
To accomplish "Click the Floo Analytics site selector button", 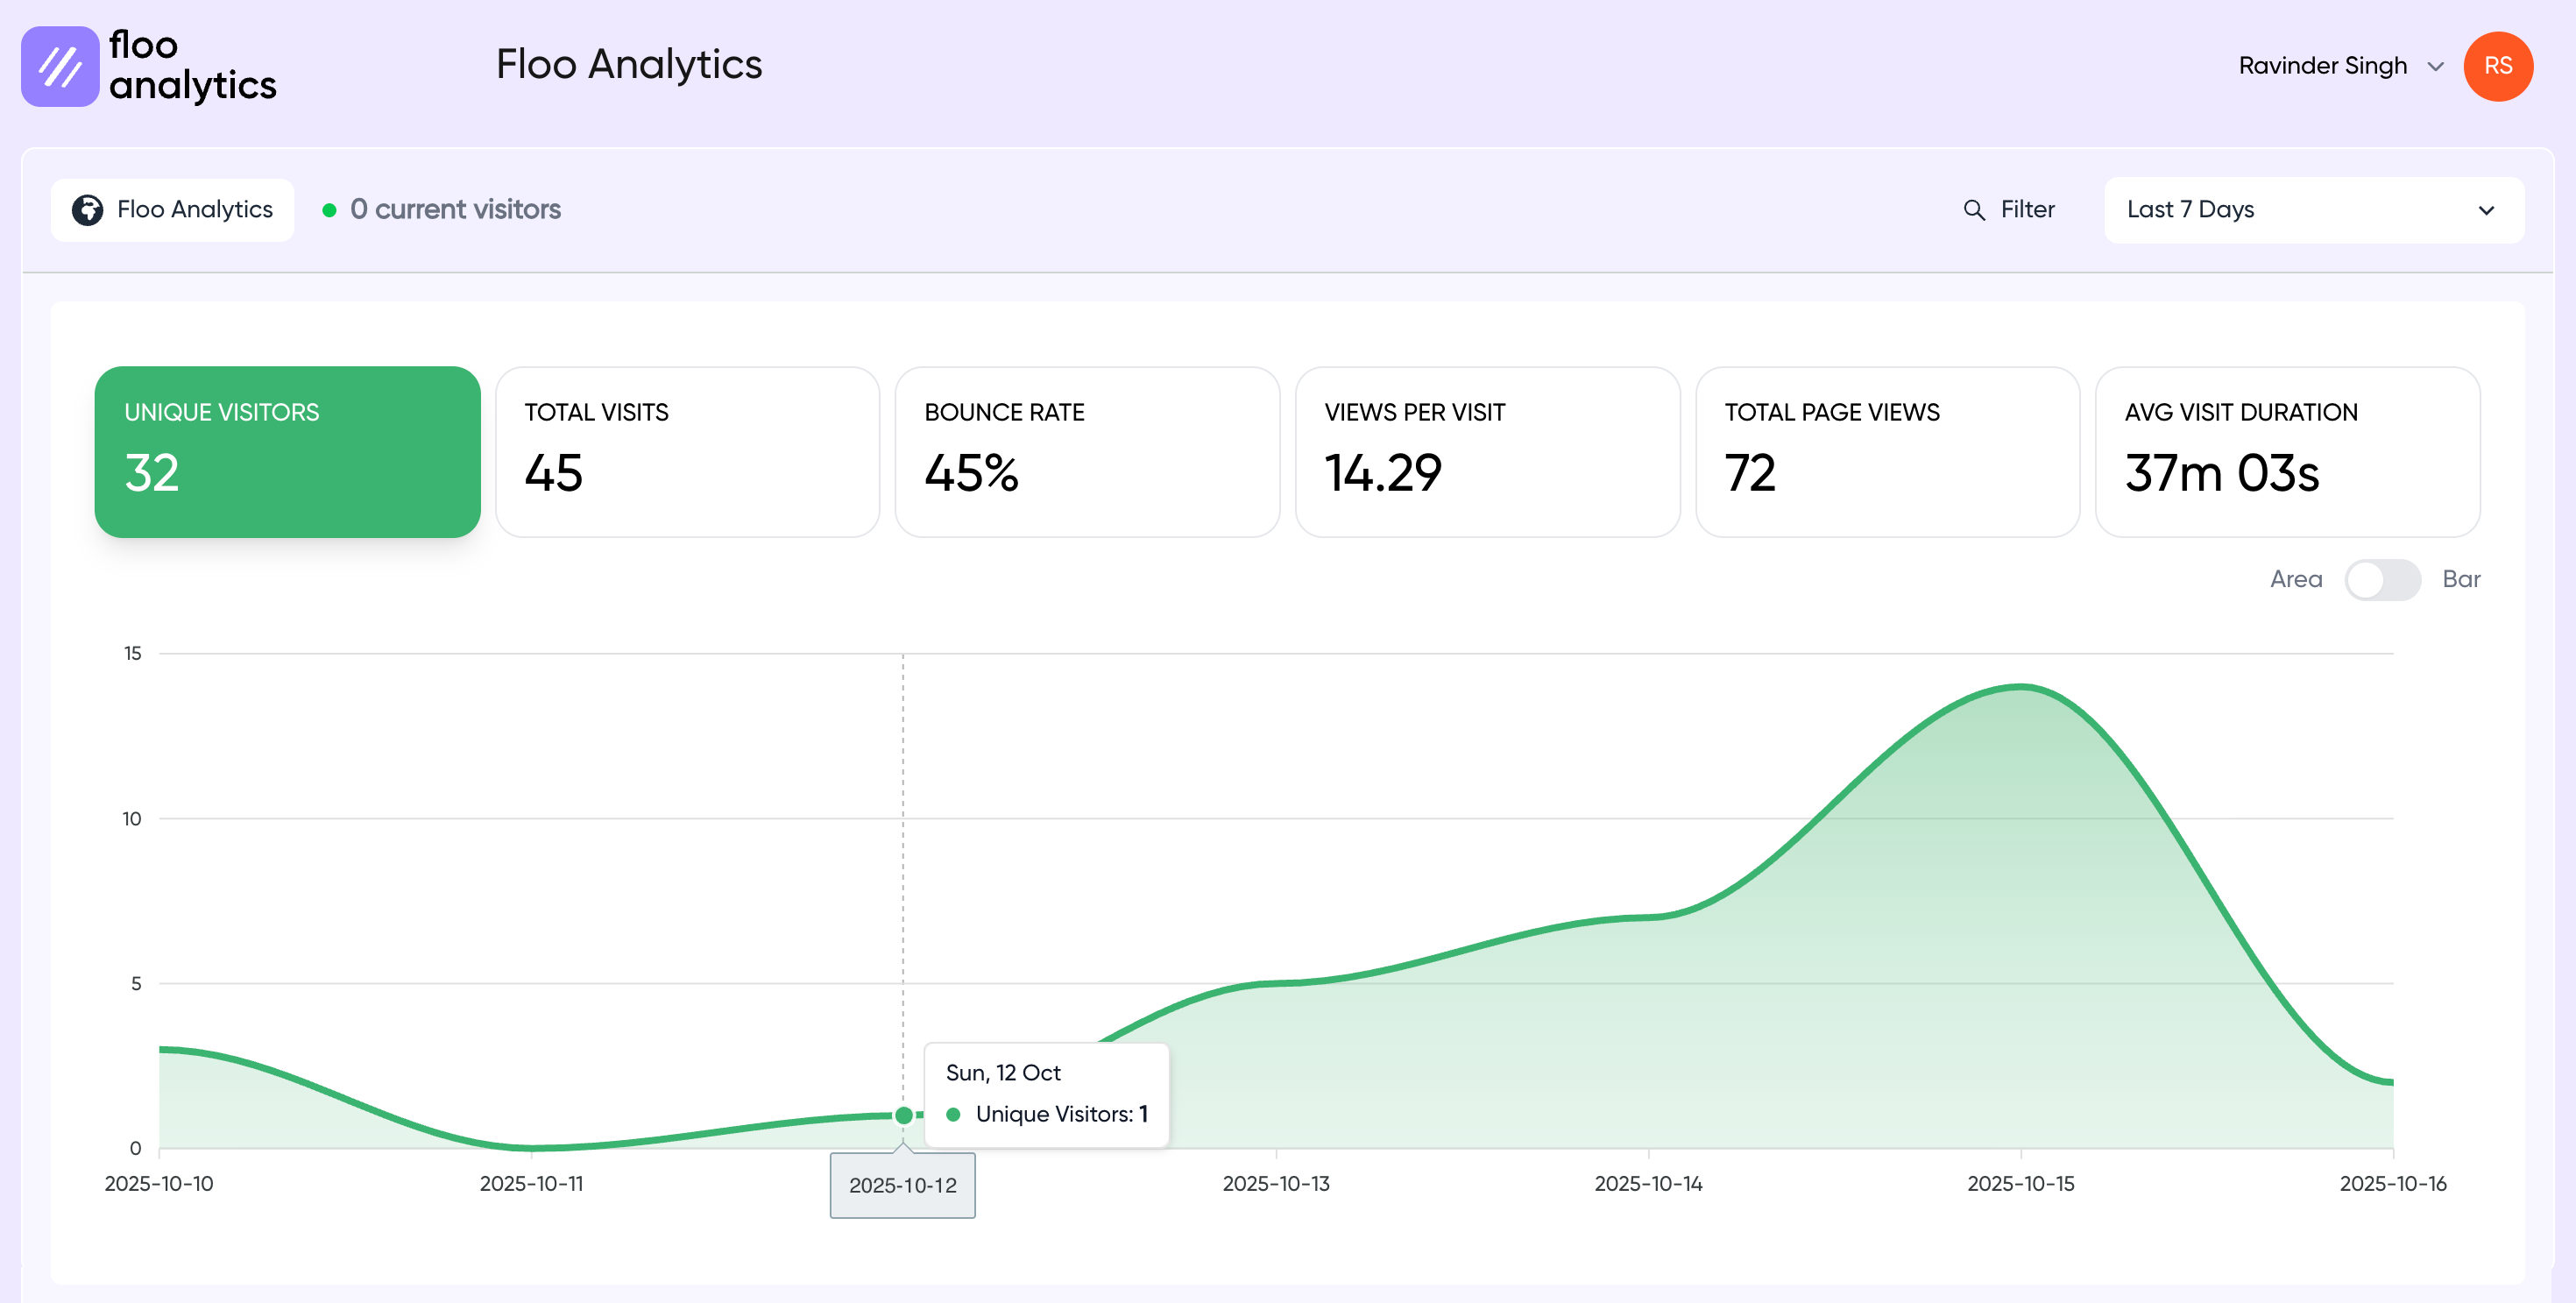I will click(172, 210).
